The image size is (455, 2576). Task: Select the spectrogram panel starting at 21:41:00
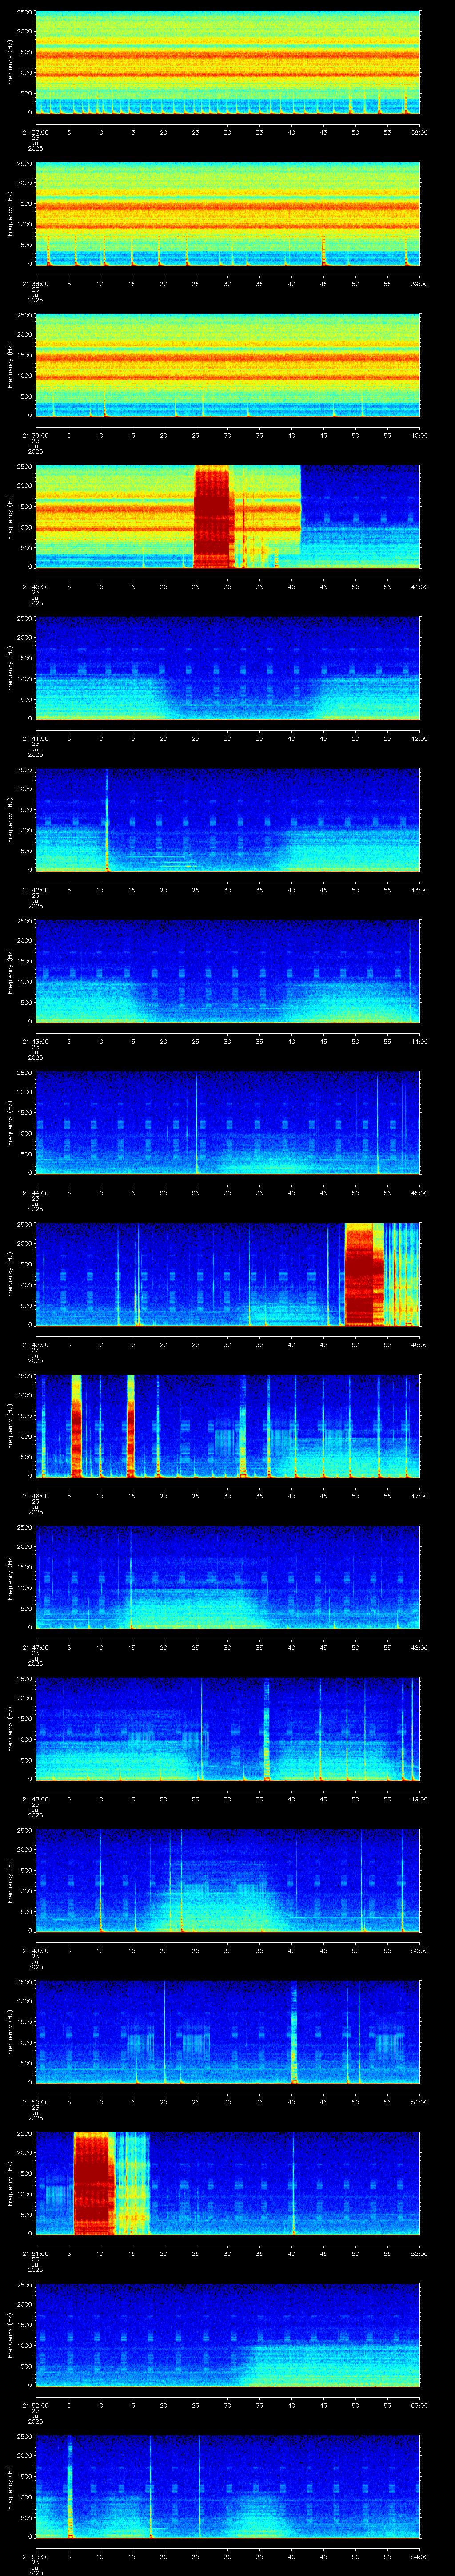pos(228,669)
